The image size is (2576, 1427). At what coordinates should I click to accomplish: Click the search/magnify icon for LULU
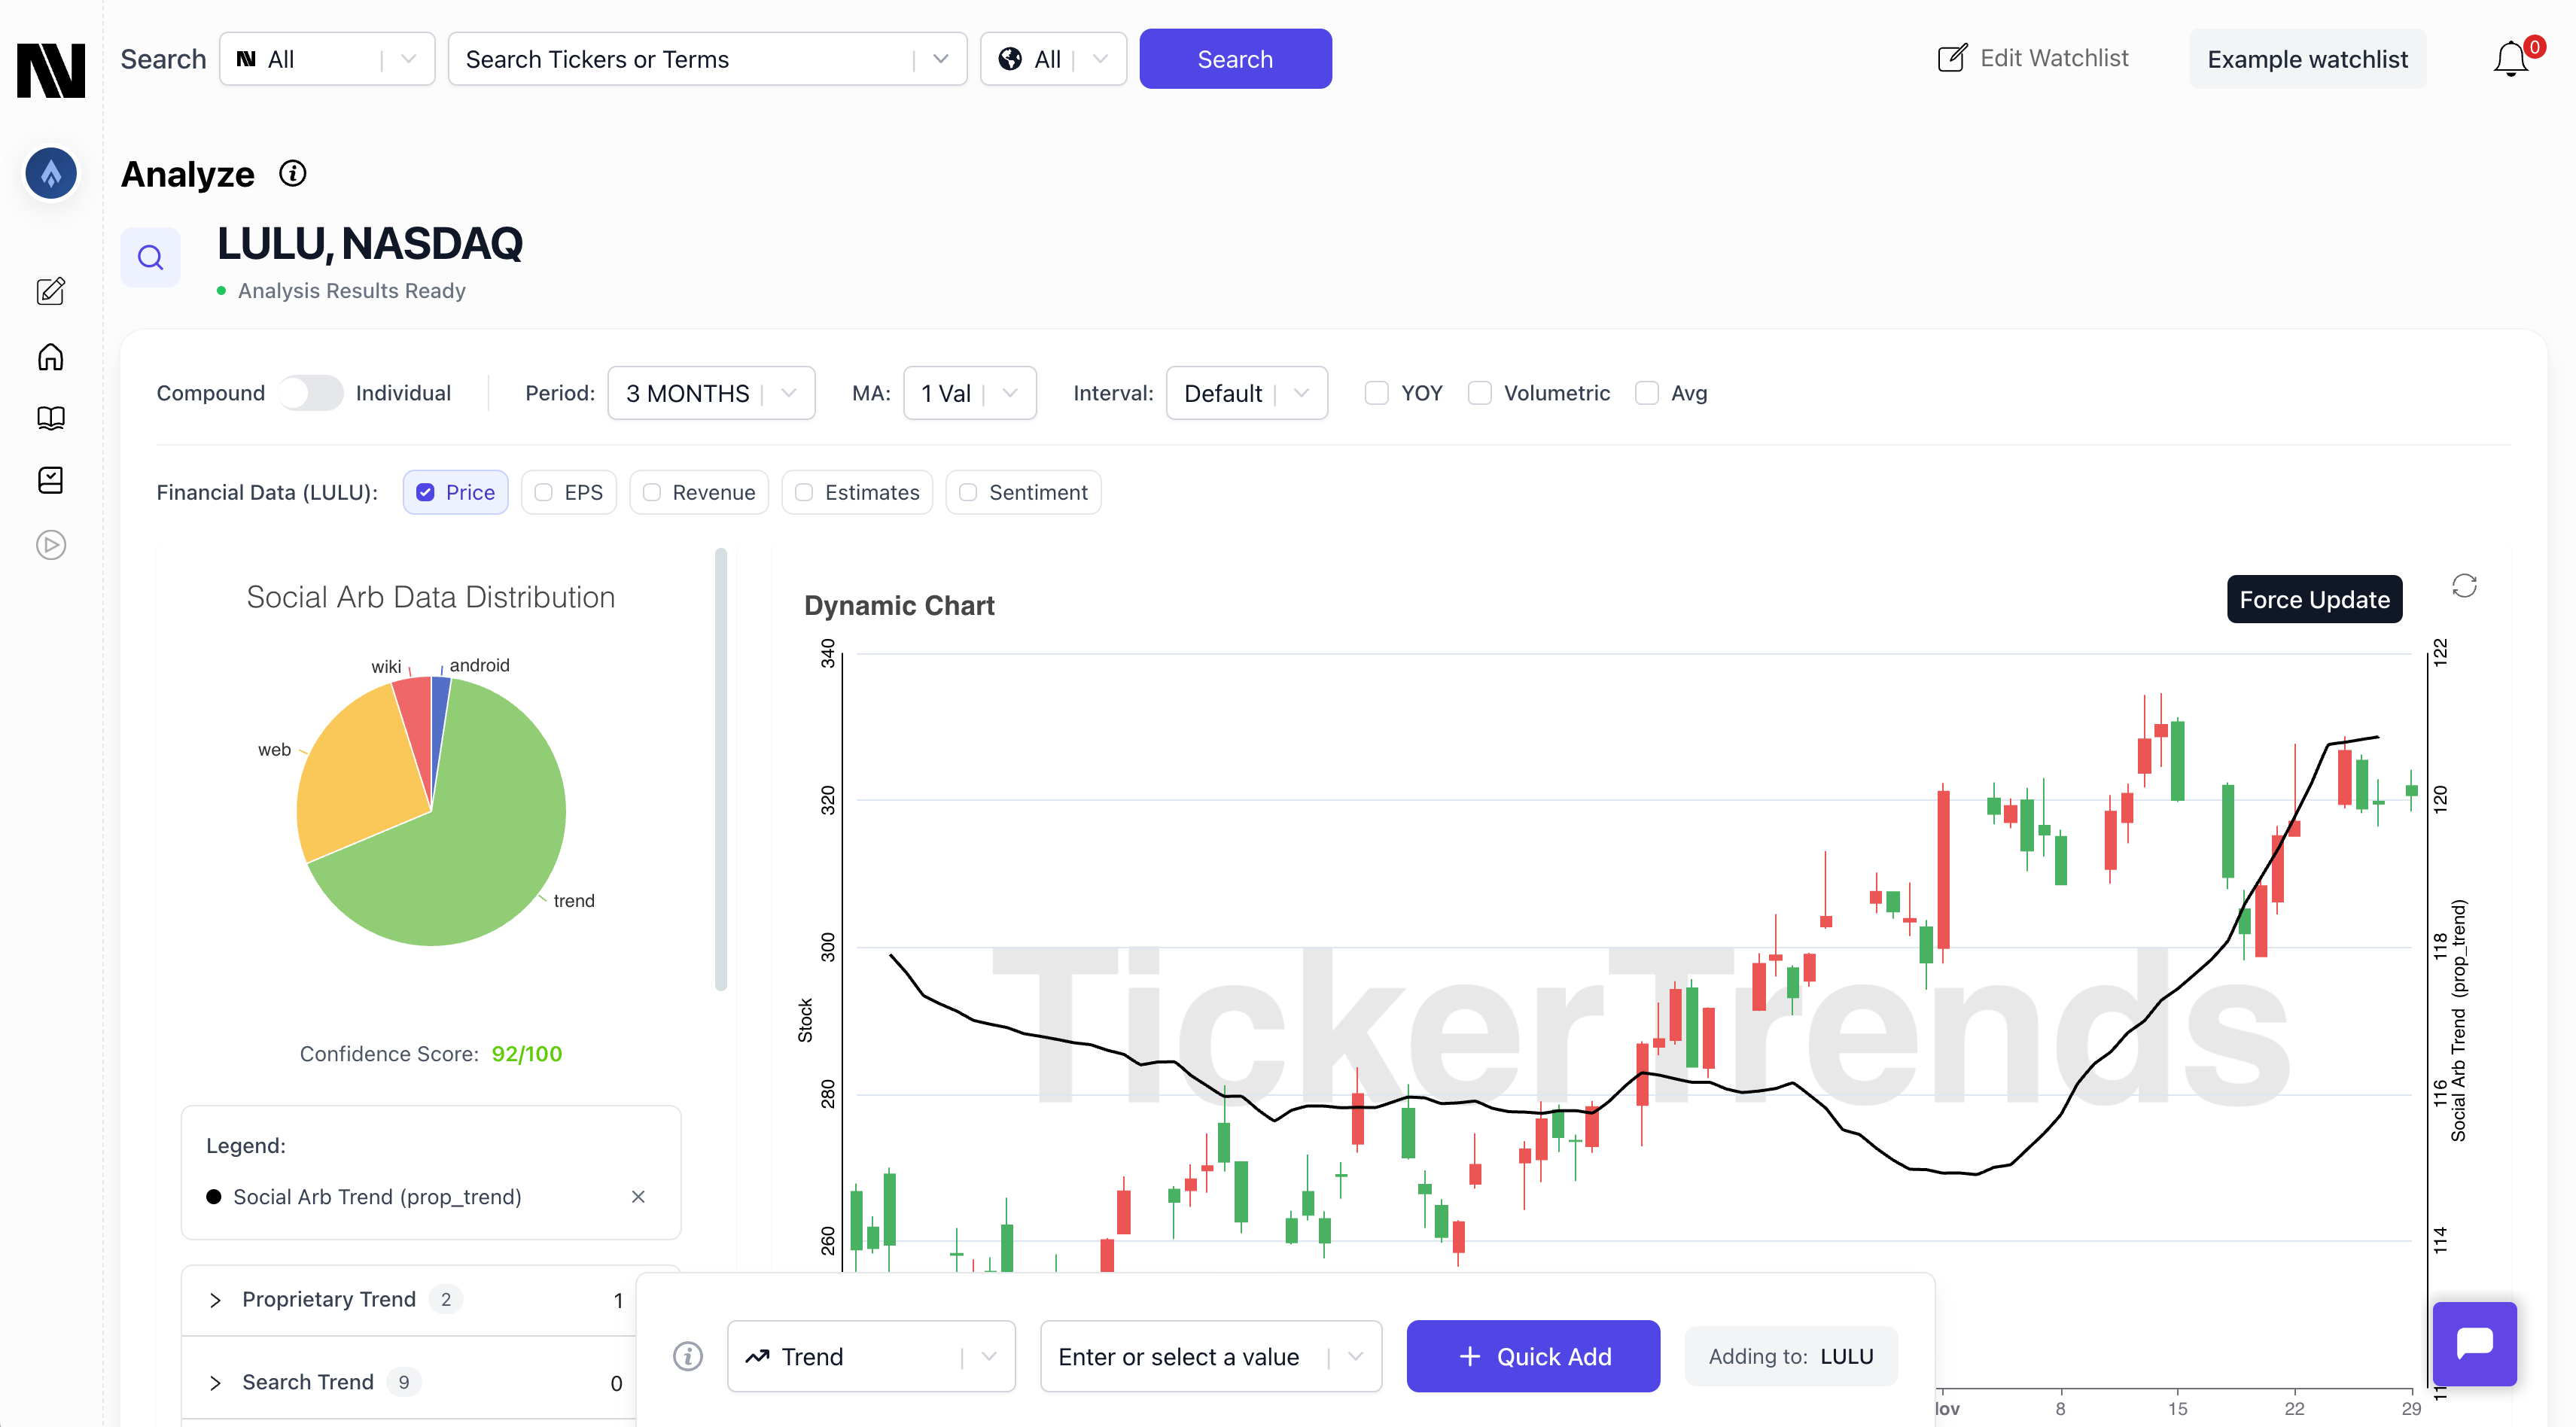pyautogui.click(x=151, y=257)
